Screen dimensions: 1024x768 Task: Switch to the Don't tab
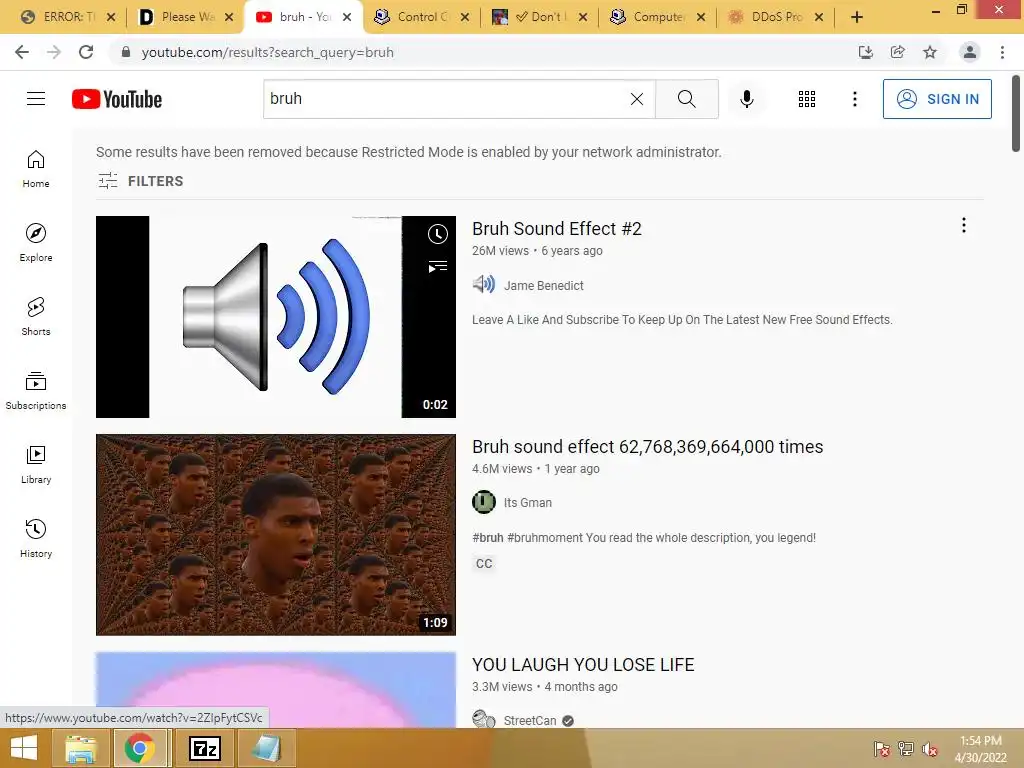click(539, 17)
